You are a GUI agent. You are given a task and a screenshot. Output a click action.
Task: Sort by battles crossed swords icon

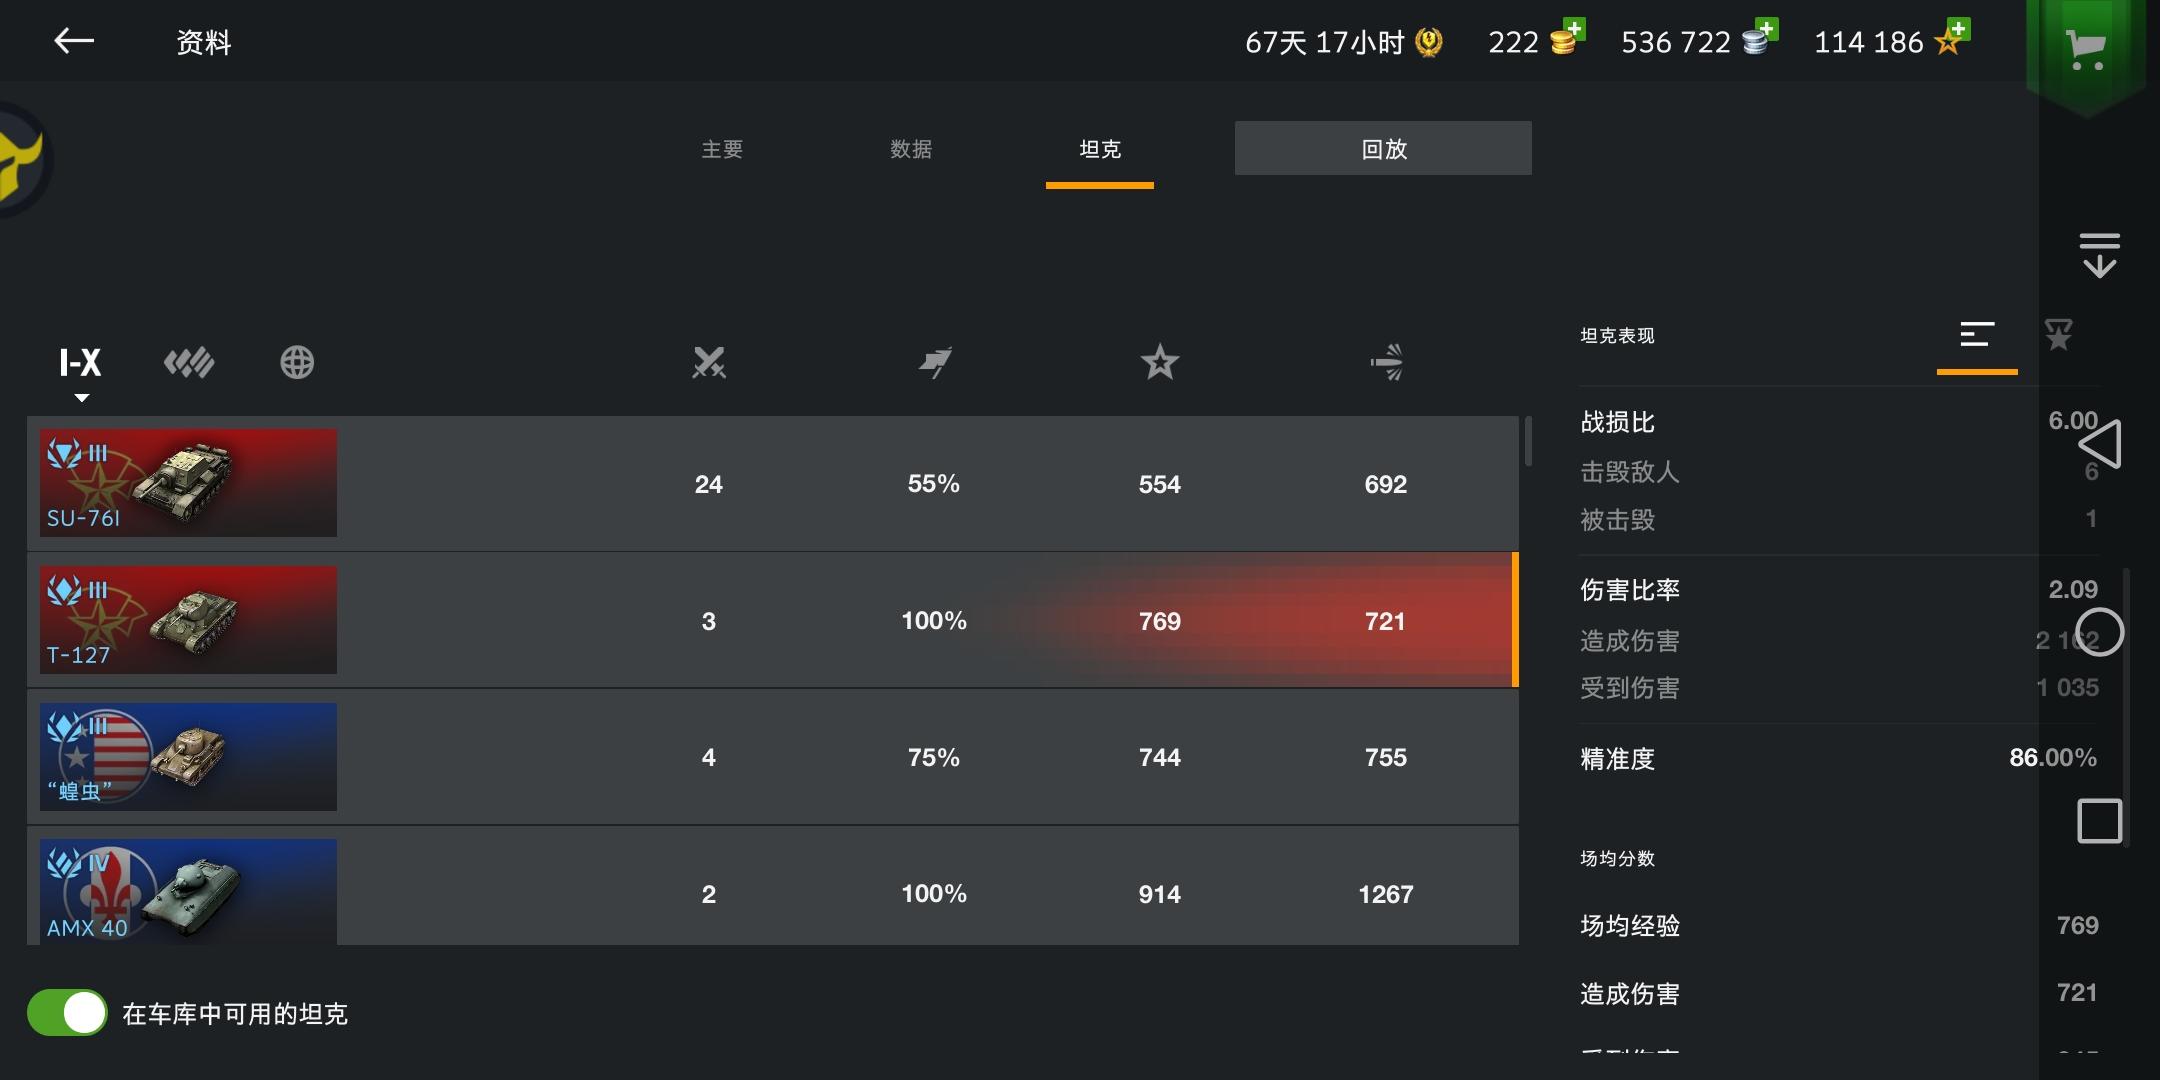[x=709, y=362]
